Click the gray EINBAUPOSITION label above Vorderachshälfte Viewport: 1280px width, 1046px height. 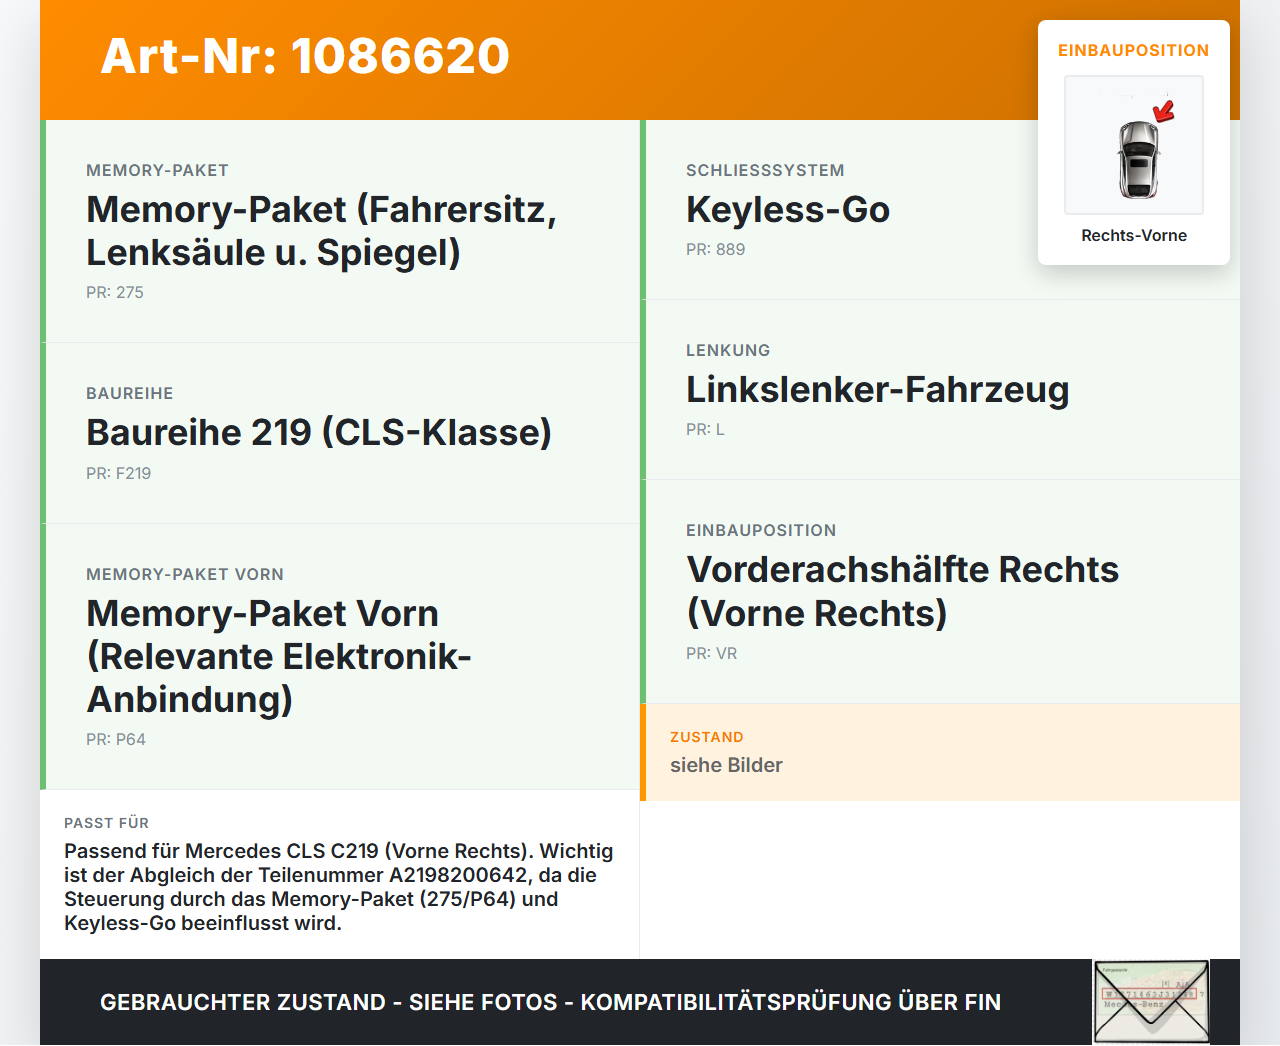click(761, 530)
